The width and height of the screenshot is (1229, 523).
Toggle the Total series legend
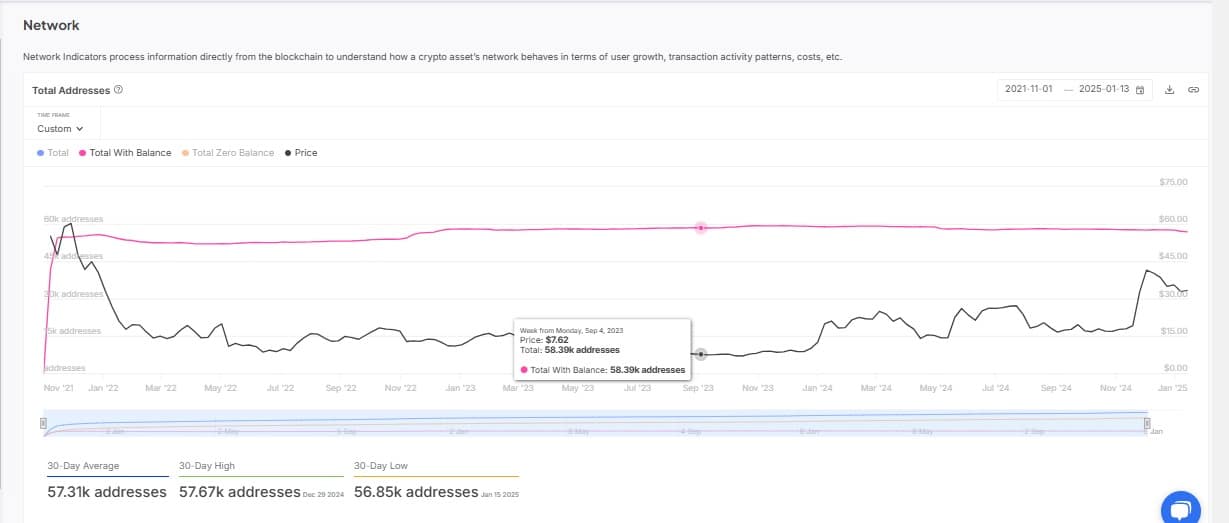(x=53, y=153)
